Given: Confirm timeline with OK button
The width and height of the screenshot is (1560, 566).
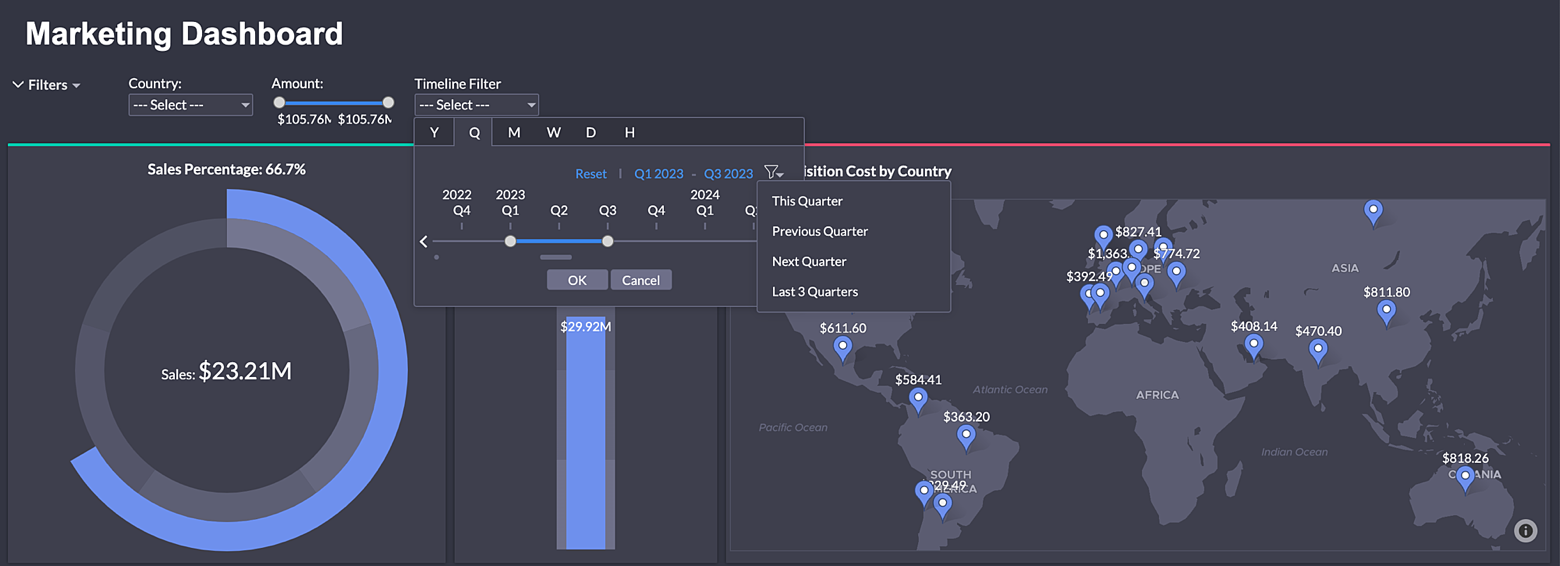Looking at the screenshot, I should (577, 280).
